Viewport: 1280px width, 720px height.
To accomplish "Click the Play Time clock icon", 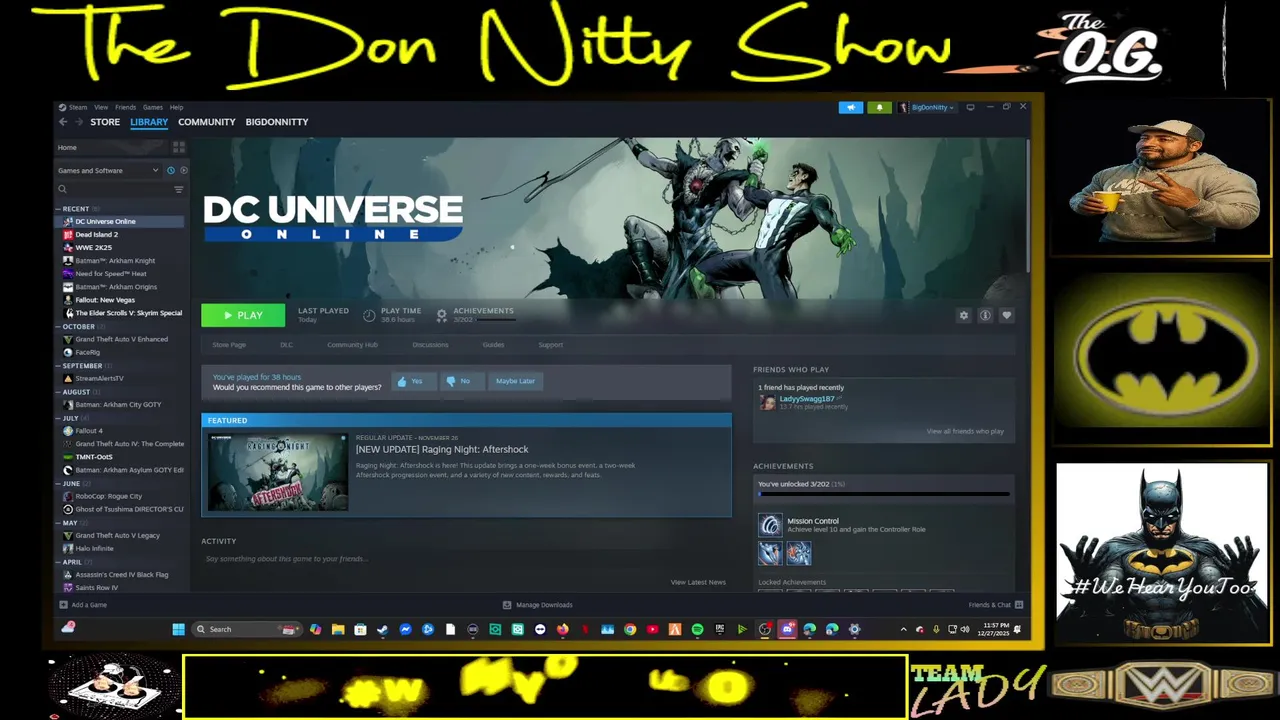I will tap(369, 315).
